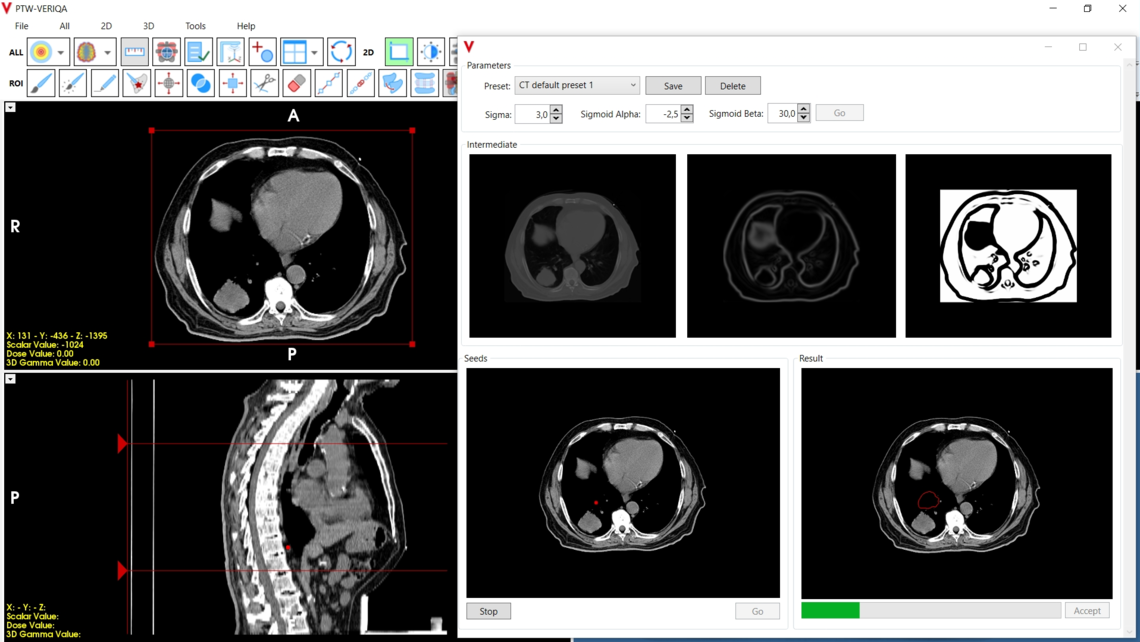This screenshot has height=642, width=1140.
Task: Expand the viewport layout dropdown arrow
Action: [x=312, y=51]
